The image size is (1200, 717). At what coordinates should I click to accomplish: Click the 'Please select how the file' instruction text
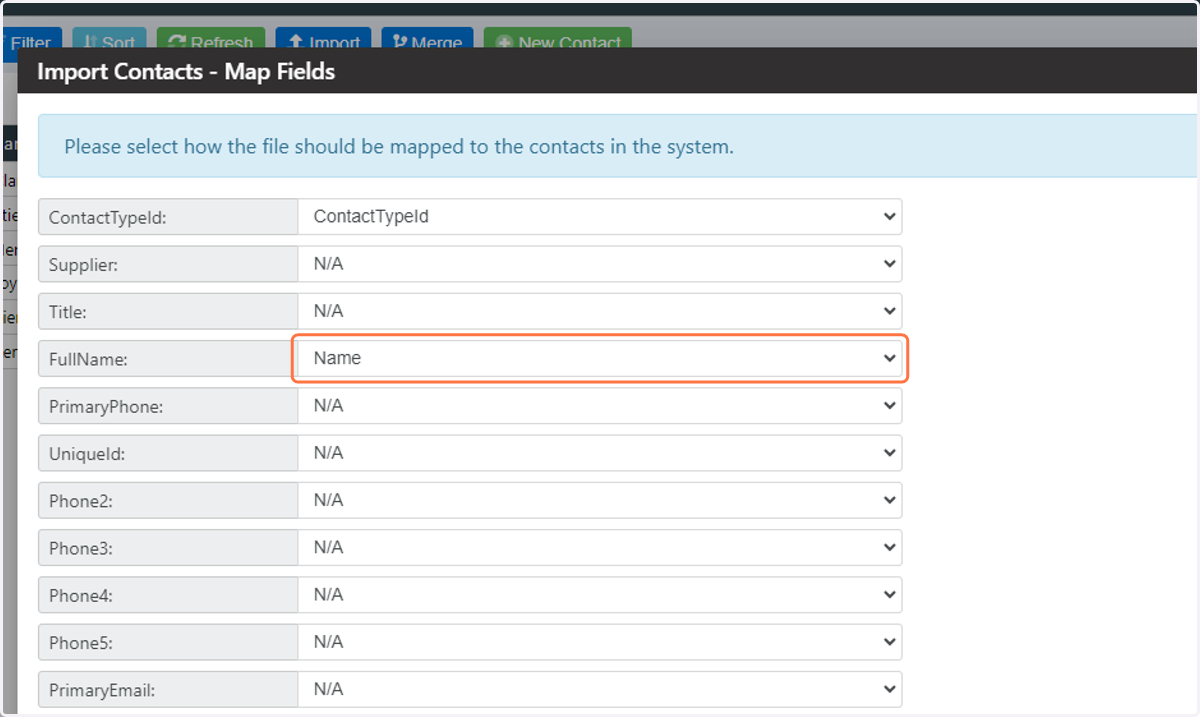[399, 146]
